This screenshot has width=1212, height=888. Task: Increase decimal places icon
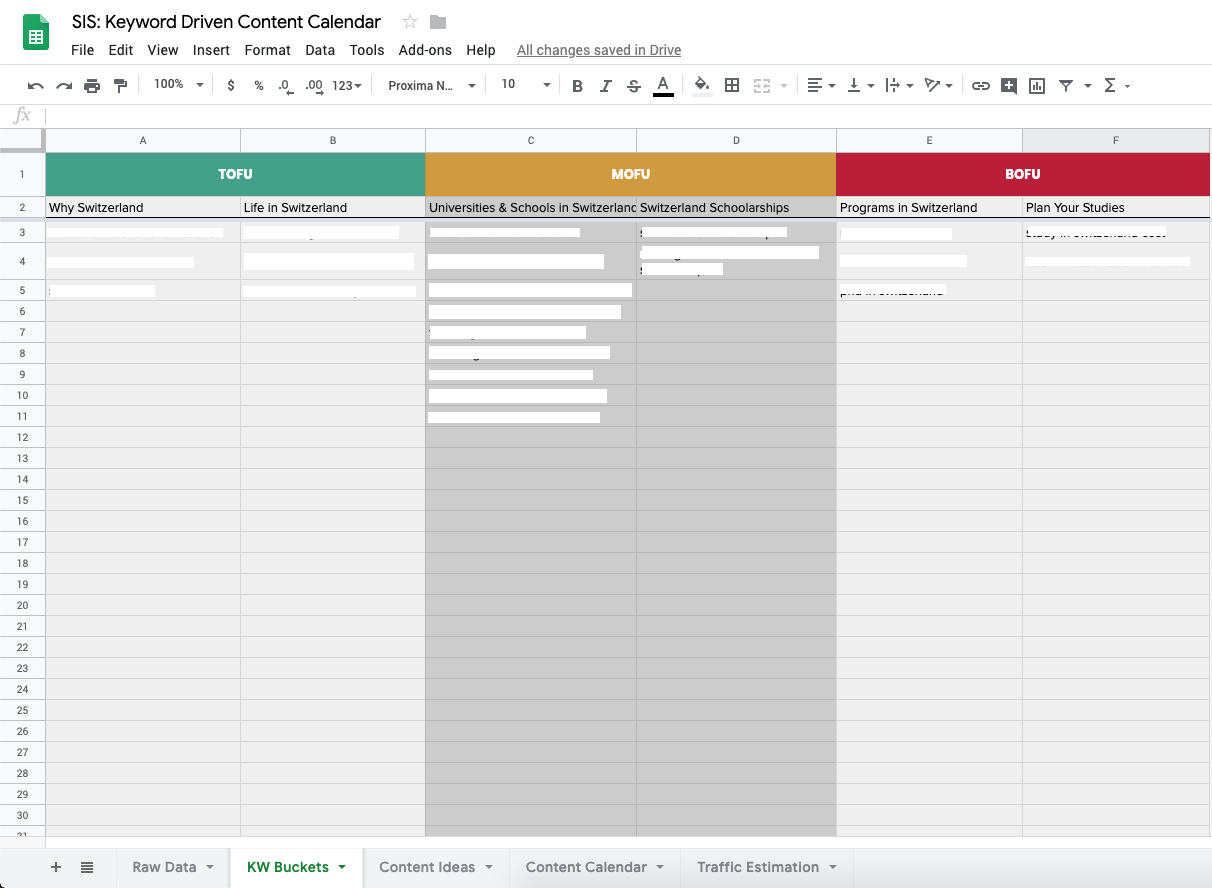pos(314,86)
